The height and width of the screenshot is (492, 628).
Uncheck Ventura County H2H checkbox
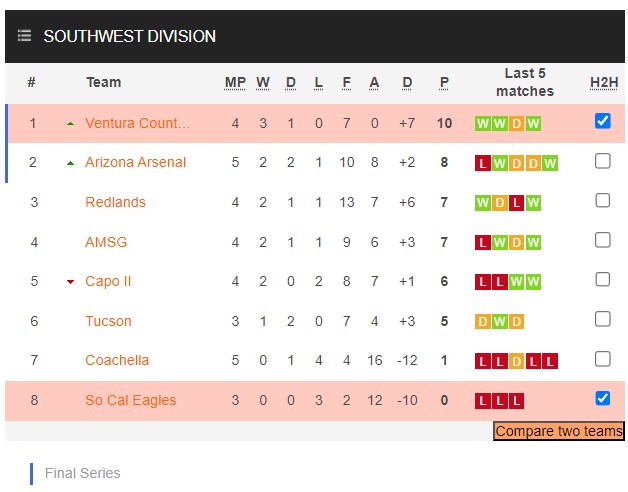click(x=602, y=121)
